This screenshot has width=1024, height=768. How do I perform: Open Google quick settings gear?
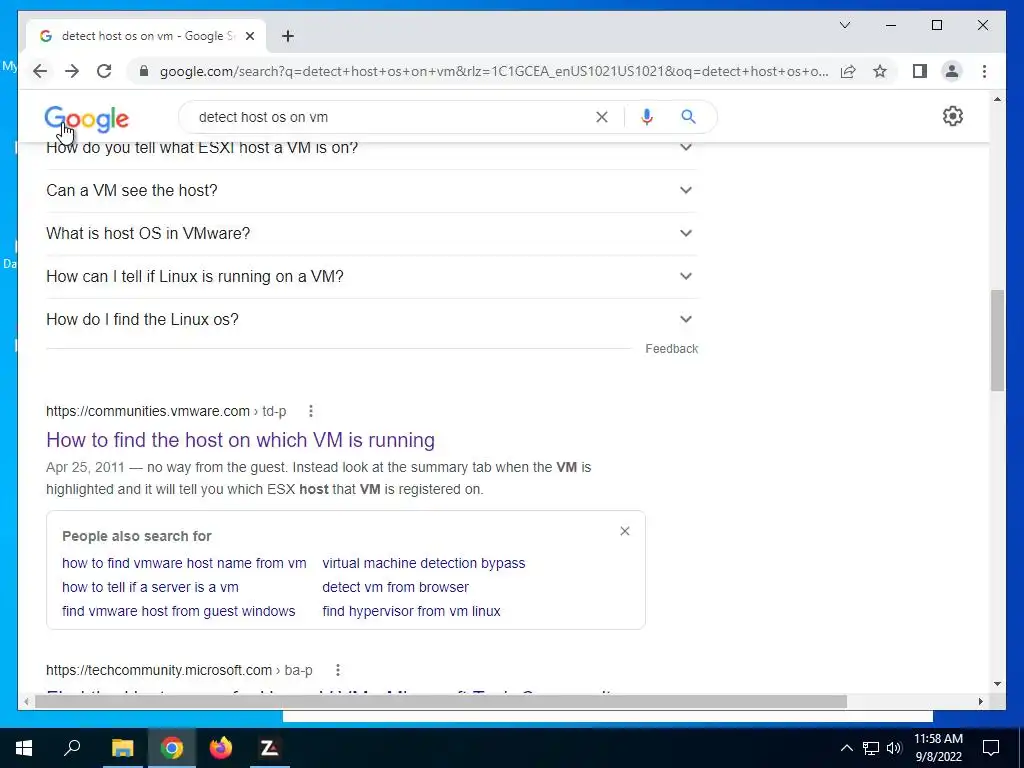(x=953, y=116)
